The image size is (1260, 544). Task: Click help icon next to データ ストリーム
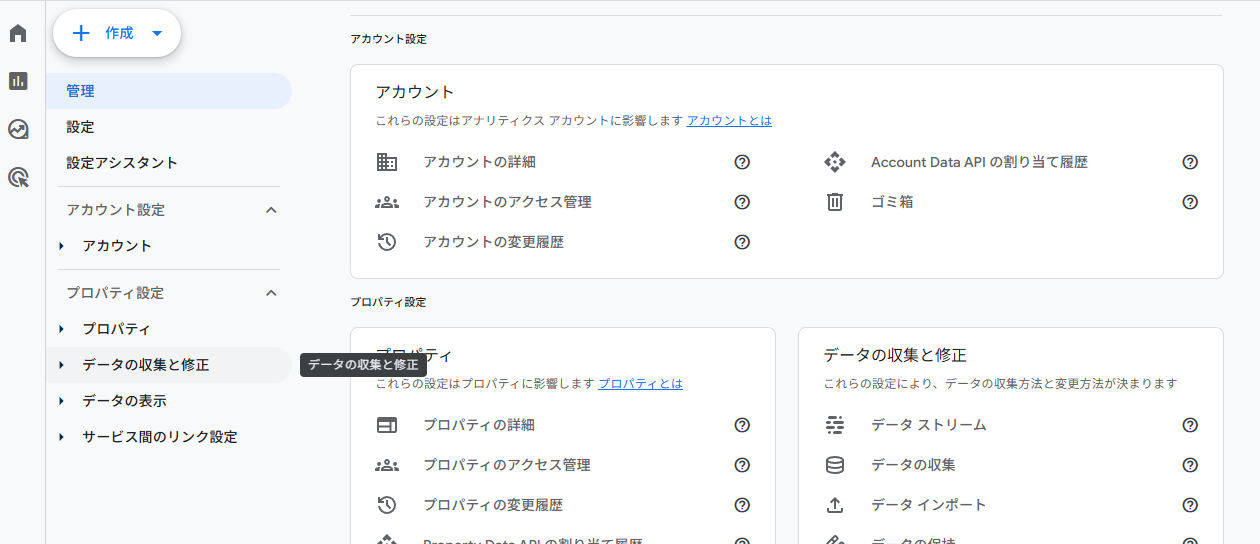click(x=1190, y=425)
